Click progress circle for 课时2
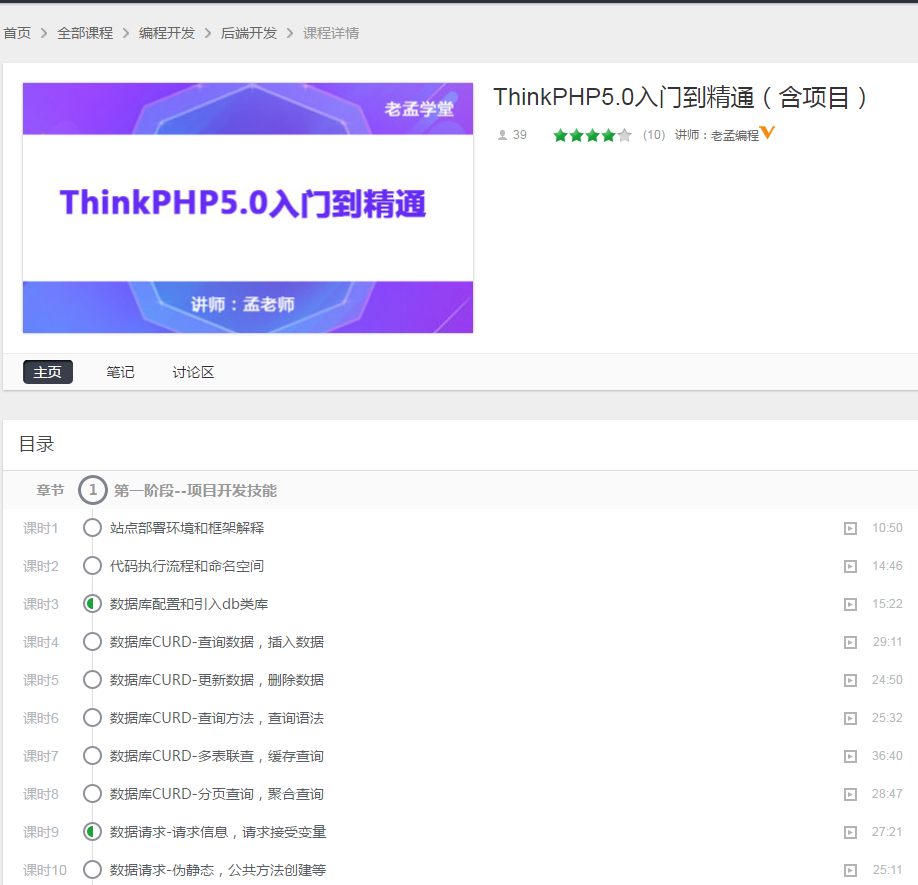The height and width of the screenshot is (885, 918). coord(92,566)
